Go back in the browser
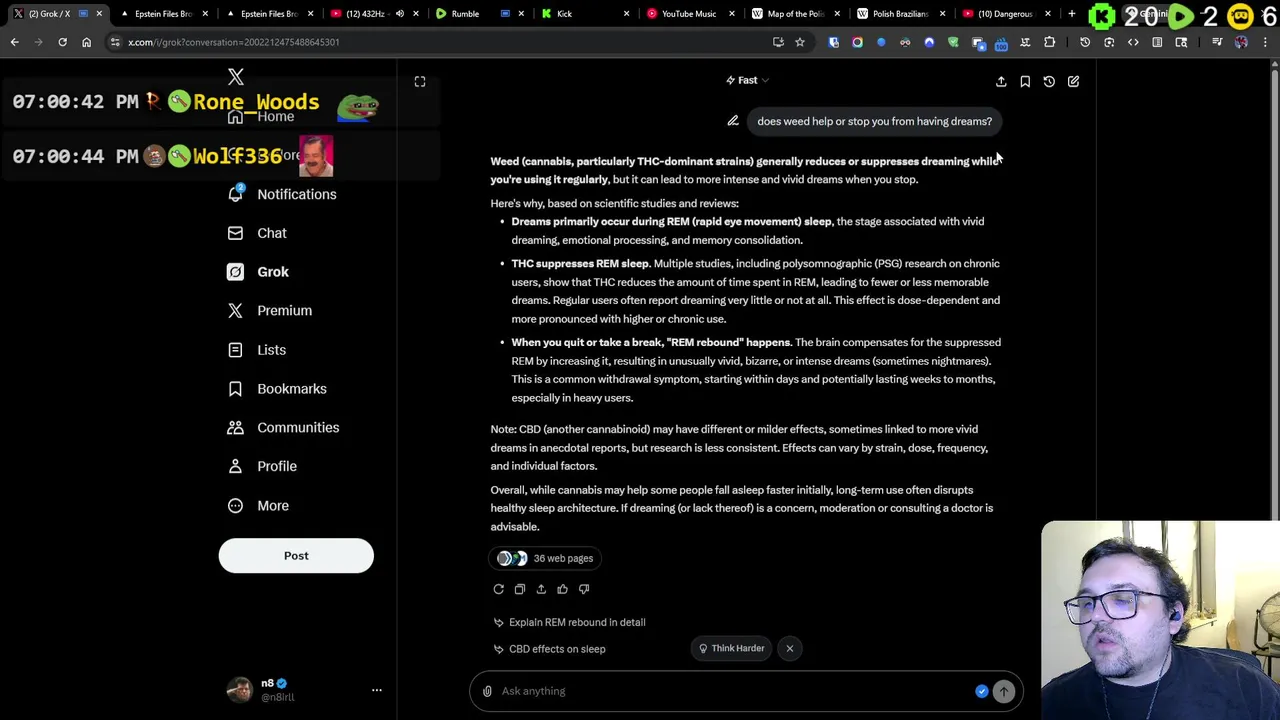Screen dimensions: 1280x720 14,42
